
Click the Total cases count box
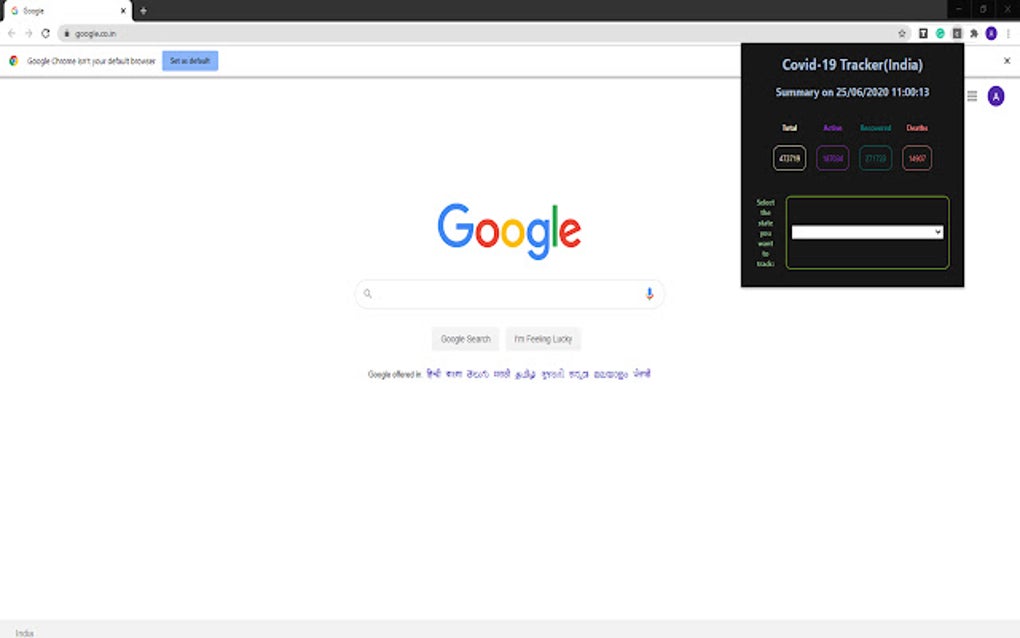point(788,158)
